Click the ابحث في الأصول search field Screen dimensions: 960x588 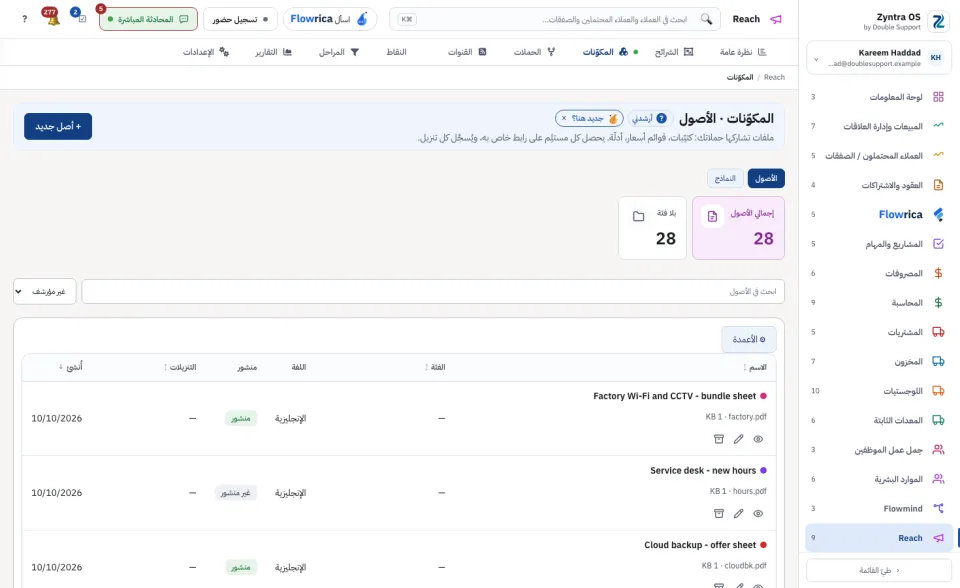tap(433, 292)
